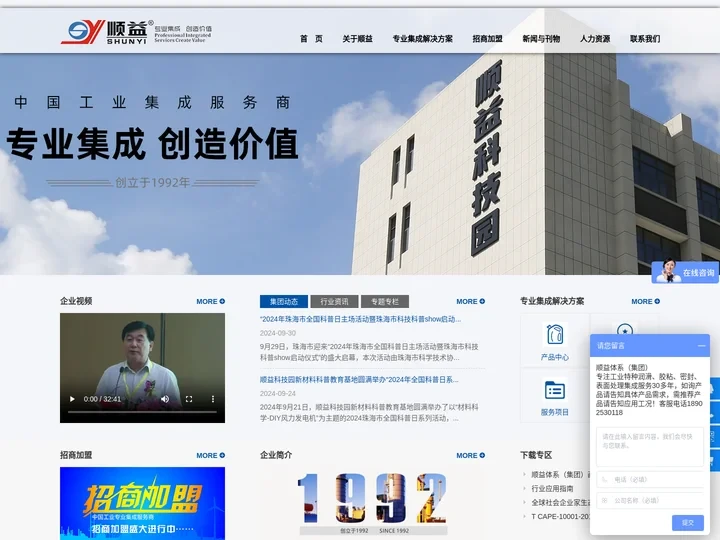The height and width of the screenshot is (540, 720).
Task: Click MORE next to 招商加盟 heading
Action: point(211,455)
